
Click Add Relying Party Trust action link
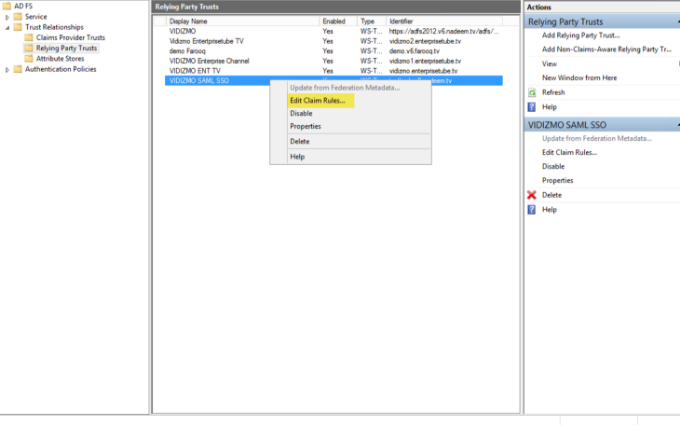click(580, 35)
